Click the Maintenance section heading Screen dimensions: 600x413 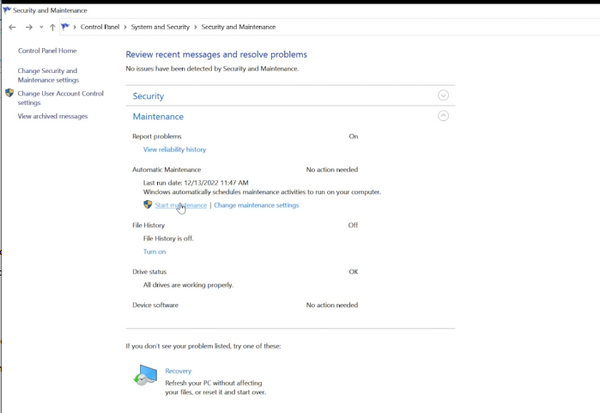click(x=158, y=117)
